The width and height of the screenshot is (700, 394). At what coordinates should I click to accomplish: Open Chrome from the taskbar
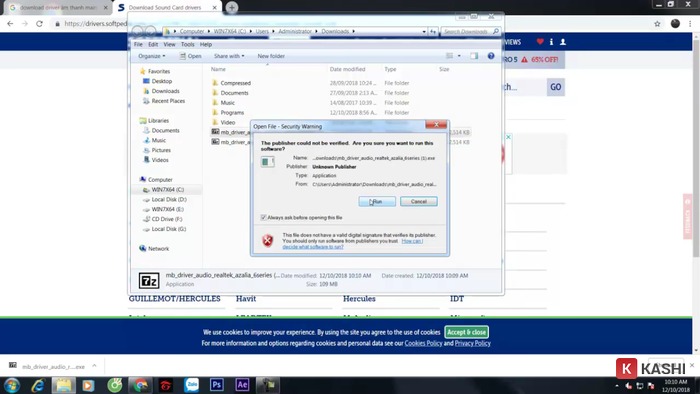pos(140,385)
